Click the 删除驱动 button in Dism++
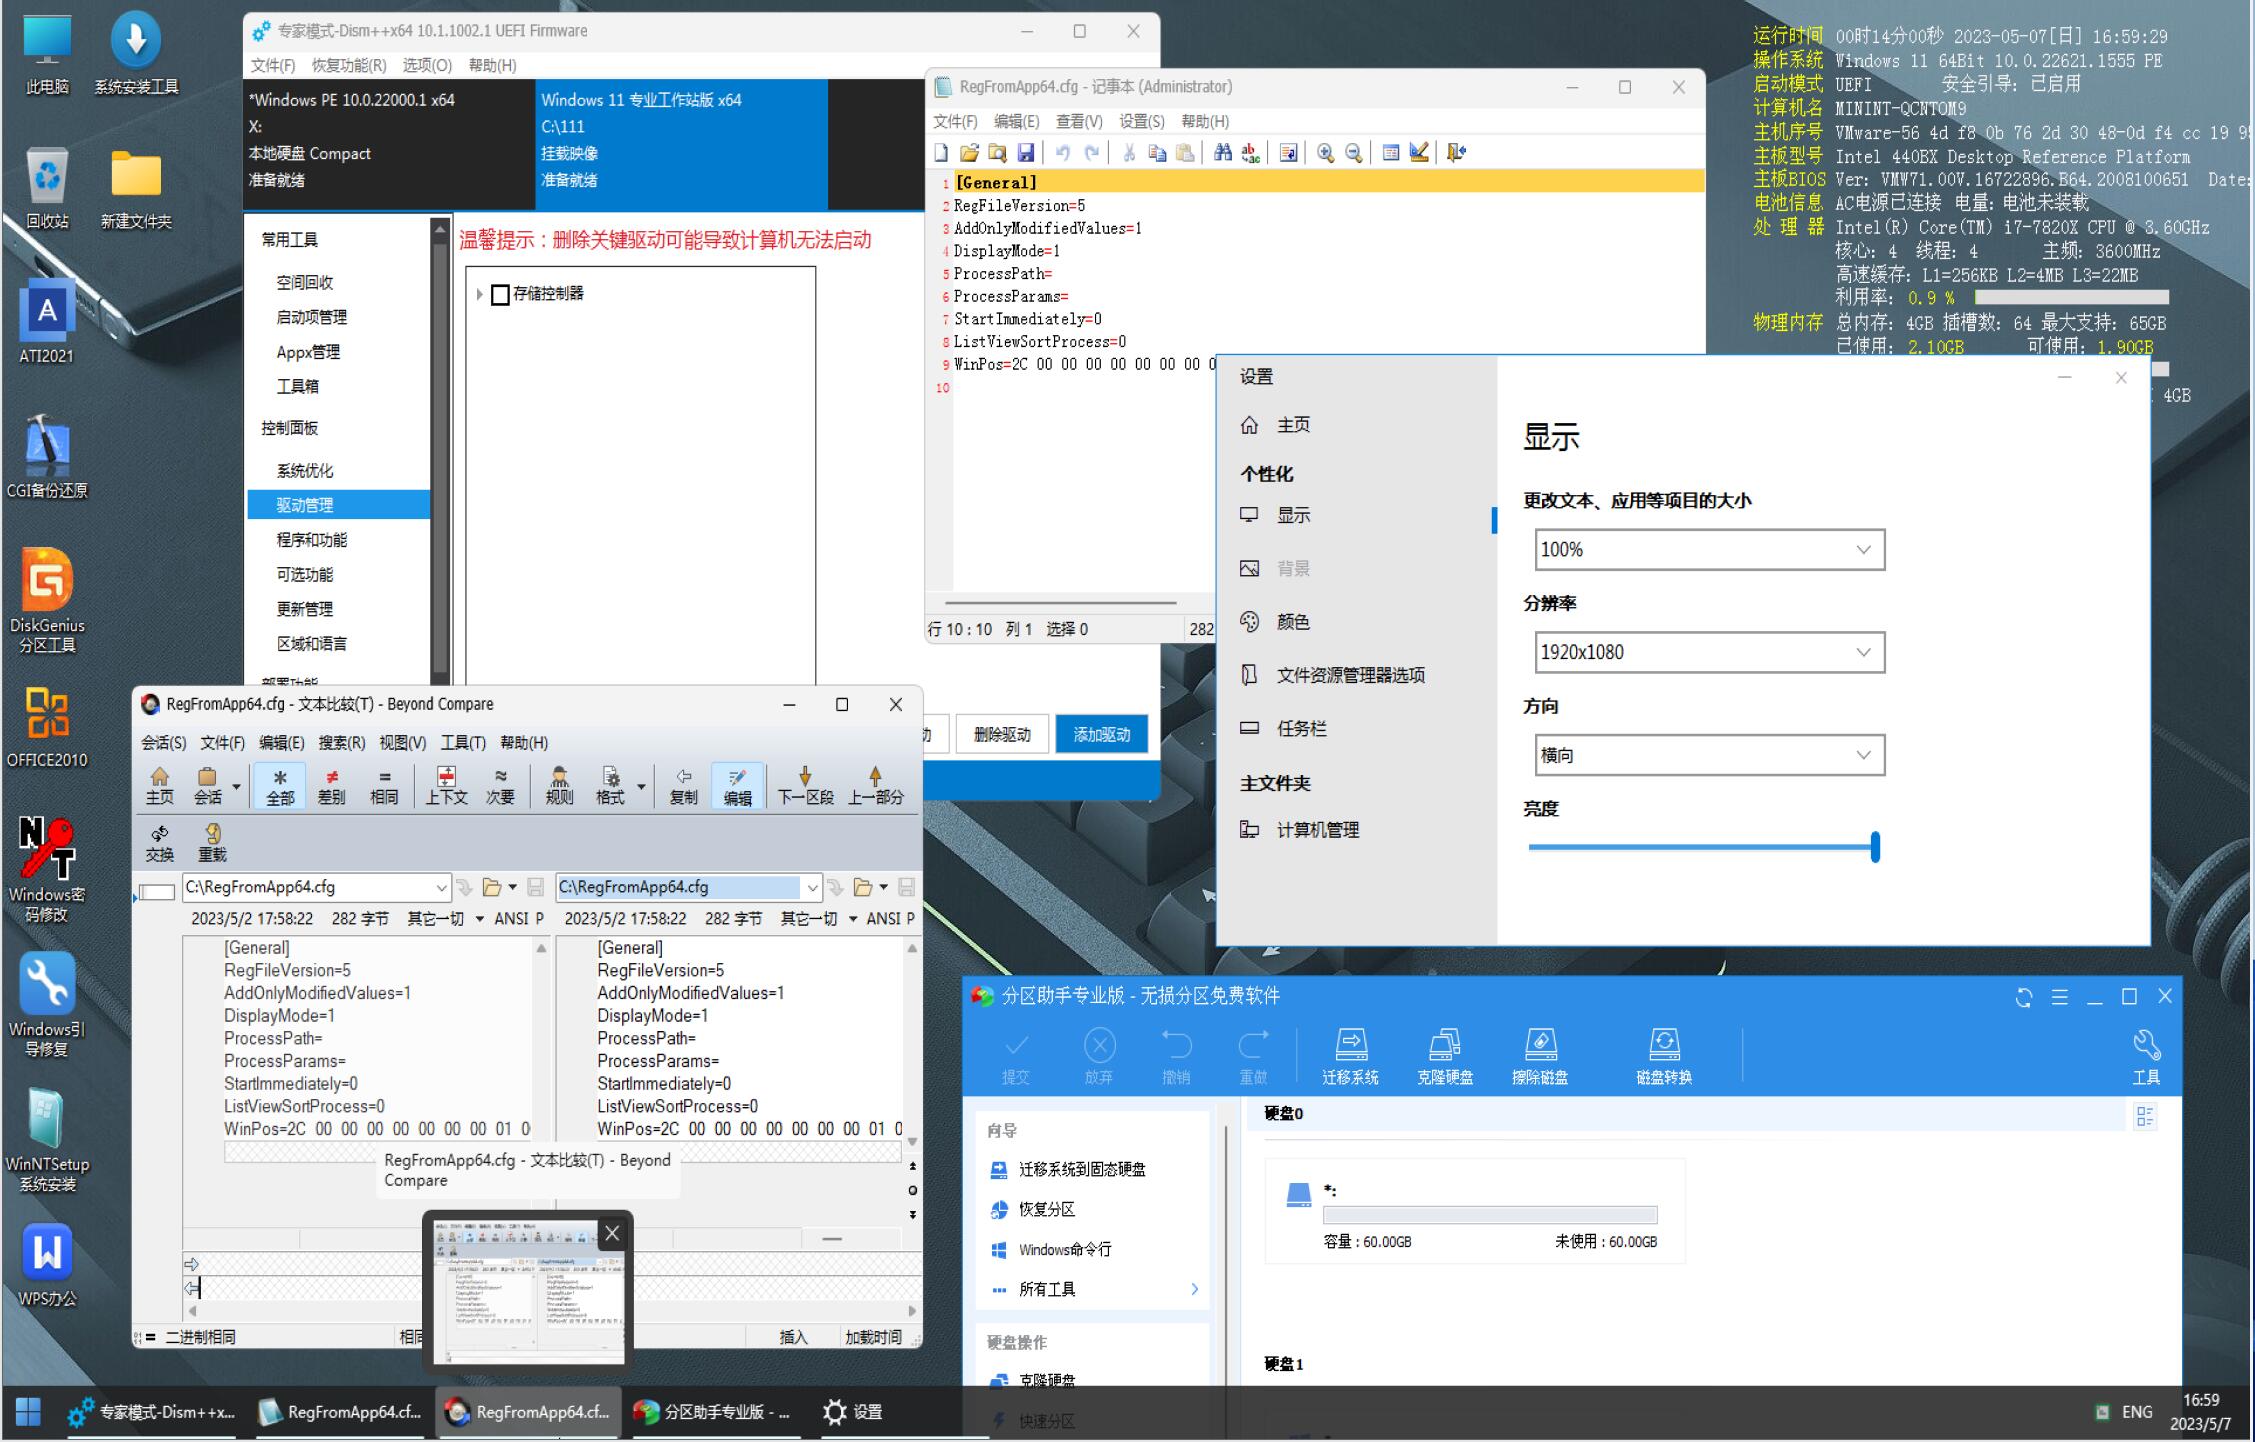The height and width of the screenshot is (1442, 2255). [1001, 735]
